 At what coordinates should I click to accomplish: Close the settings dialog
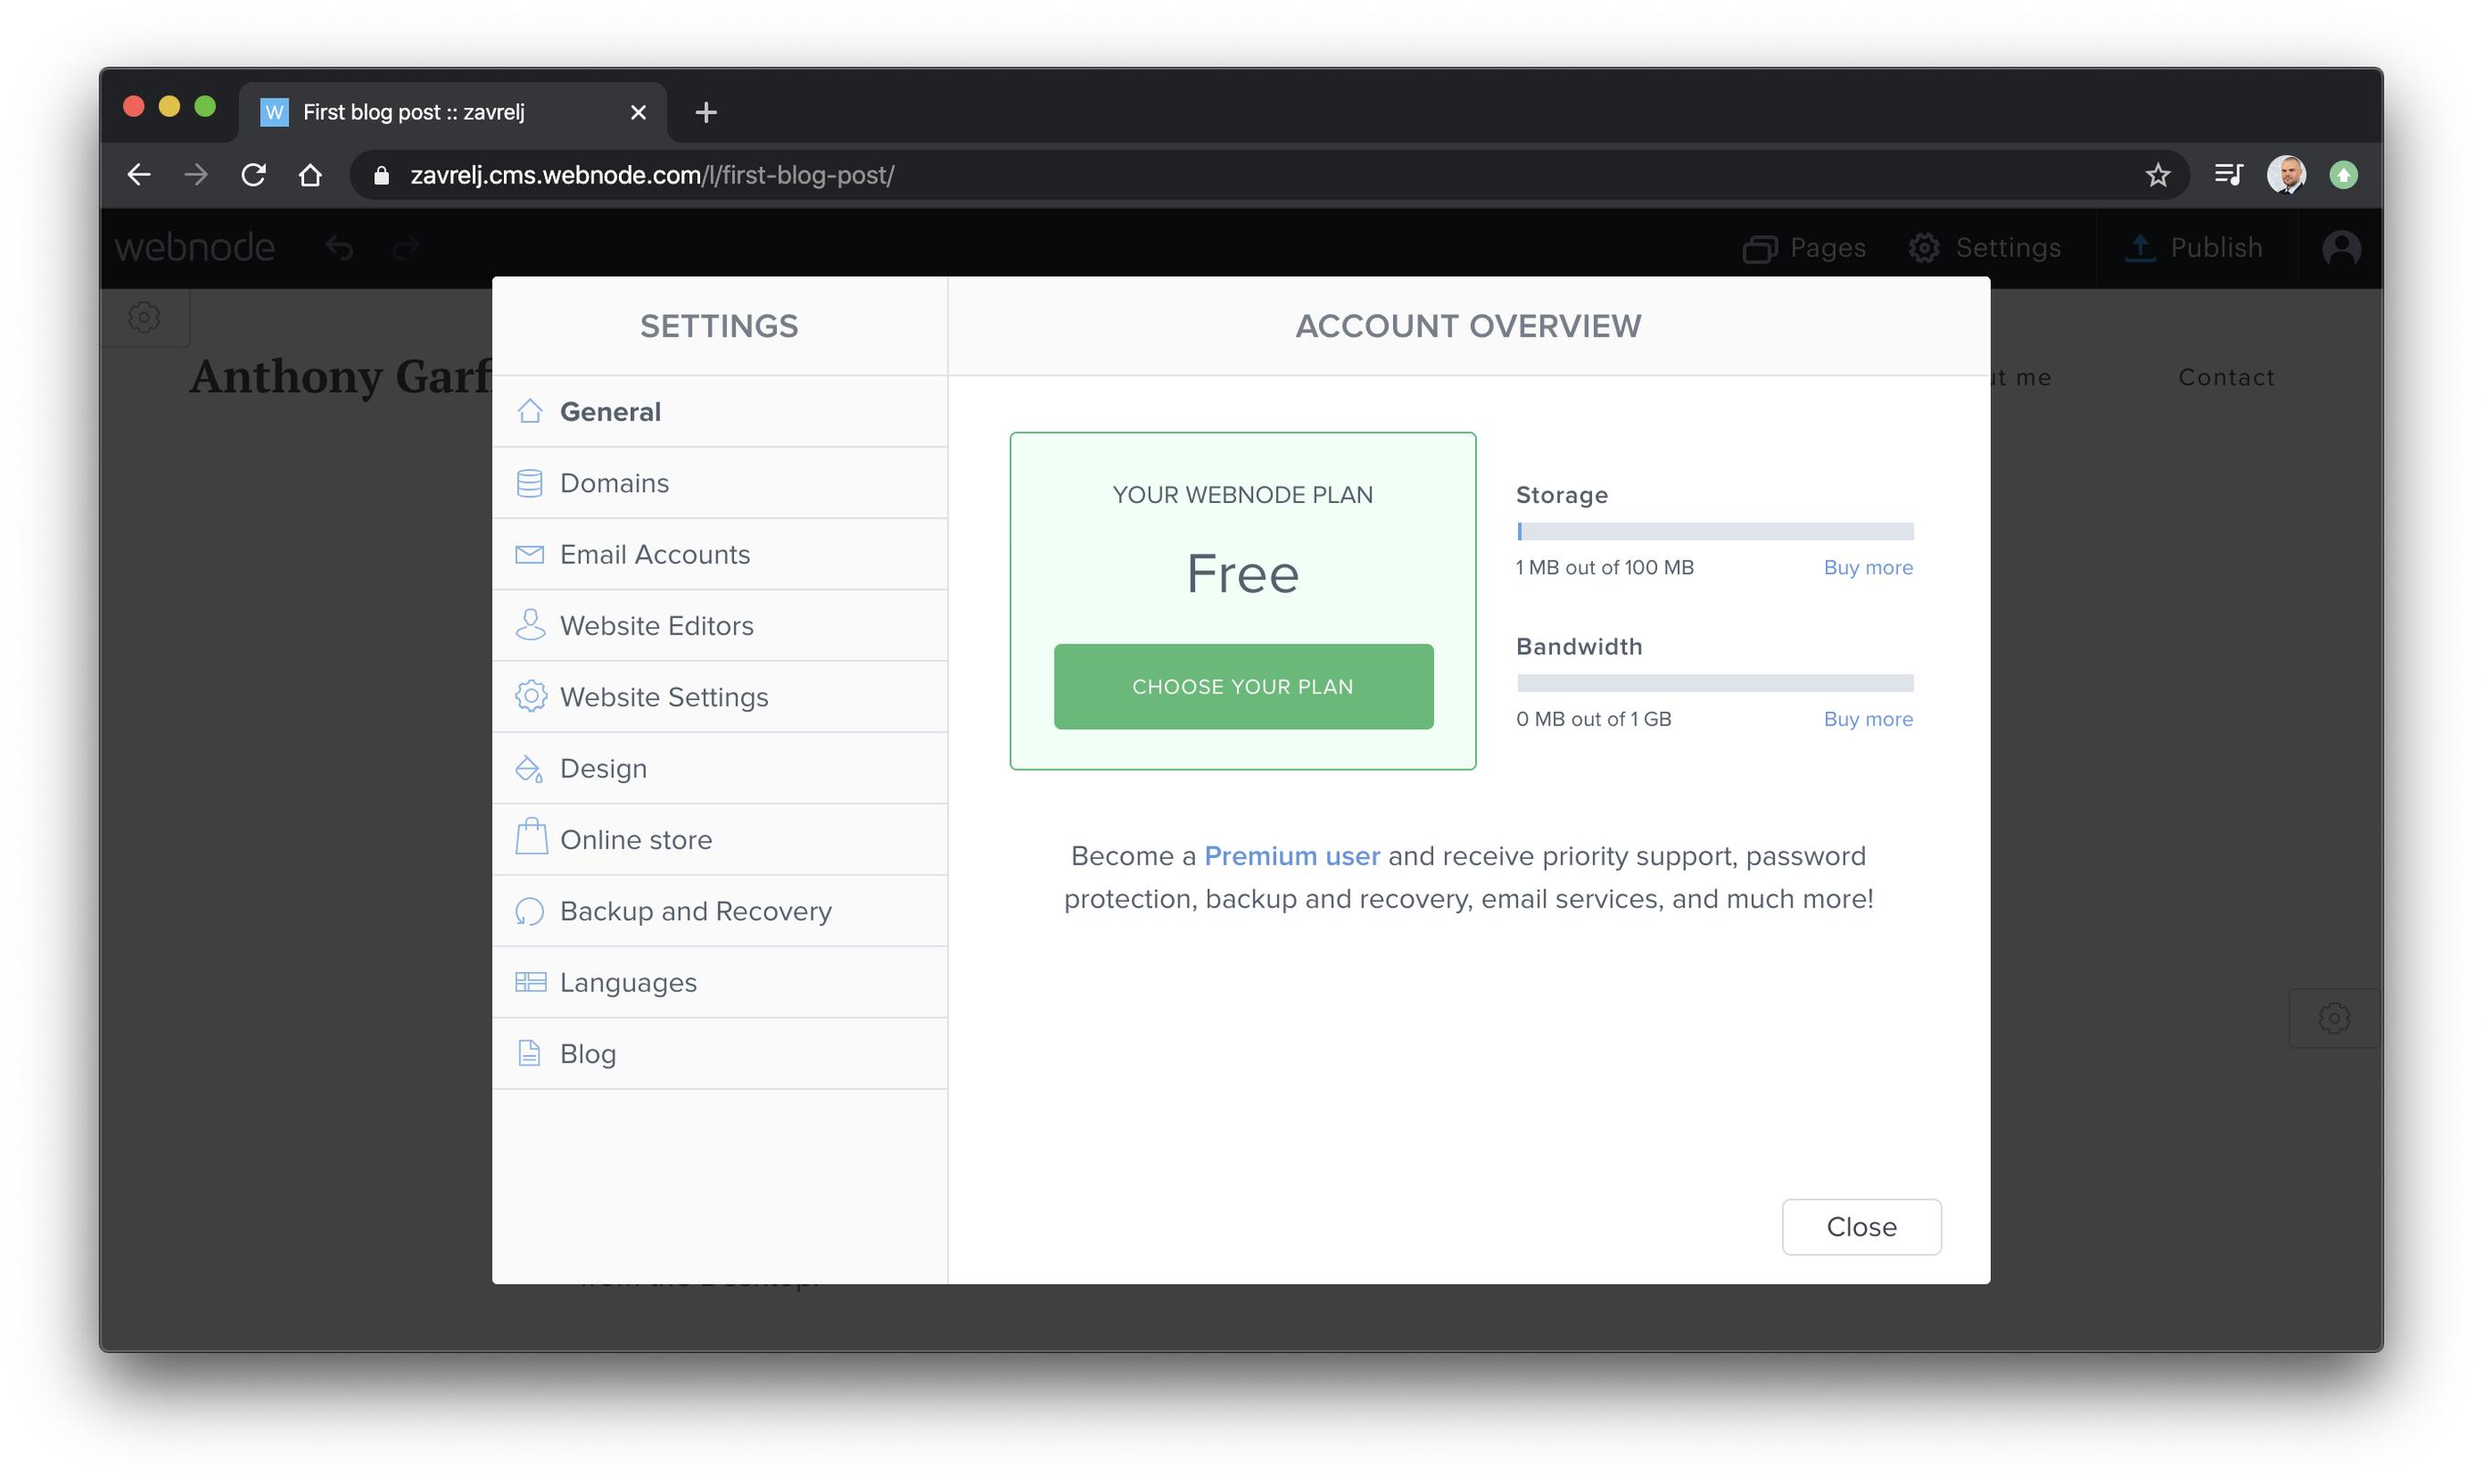(x=1861, y=1227)
